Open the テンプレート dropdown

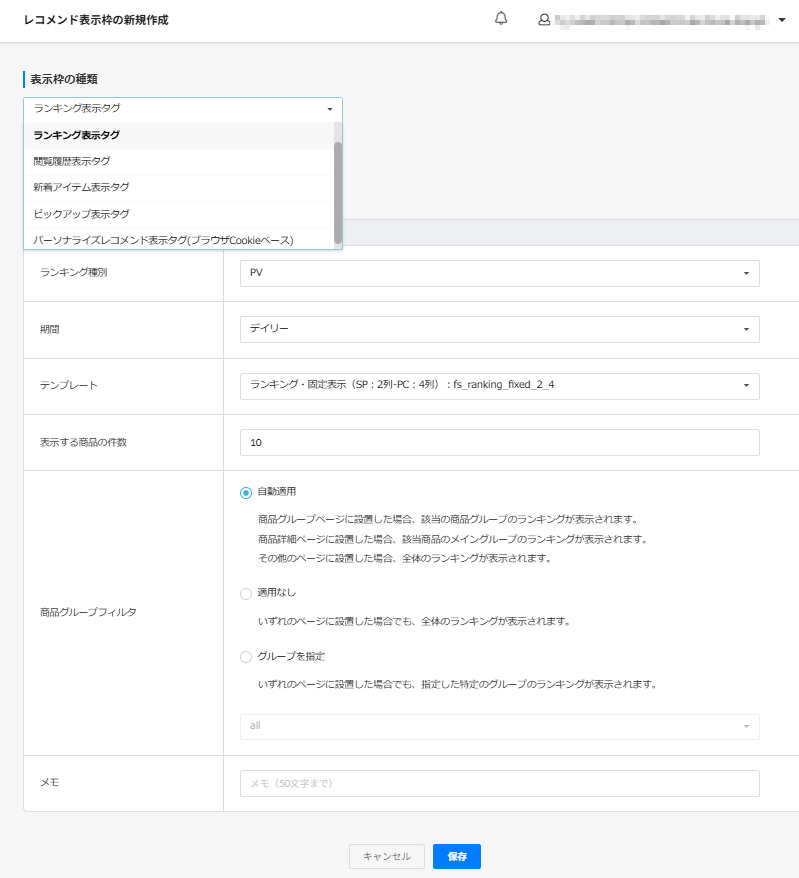click(x=499, y=386)
